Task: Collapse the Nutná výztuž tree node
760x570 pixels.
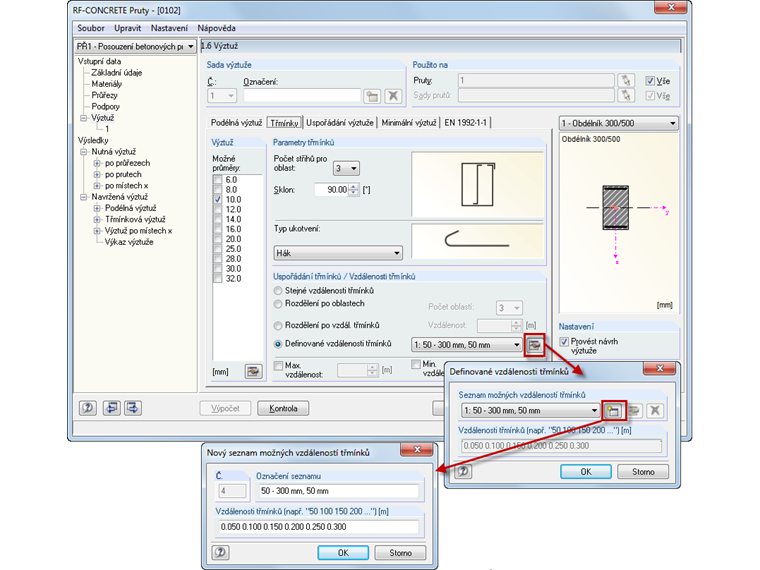Action: [83, 152]
